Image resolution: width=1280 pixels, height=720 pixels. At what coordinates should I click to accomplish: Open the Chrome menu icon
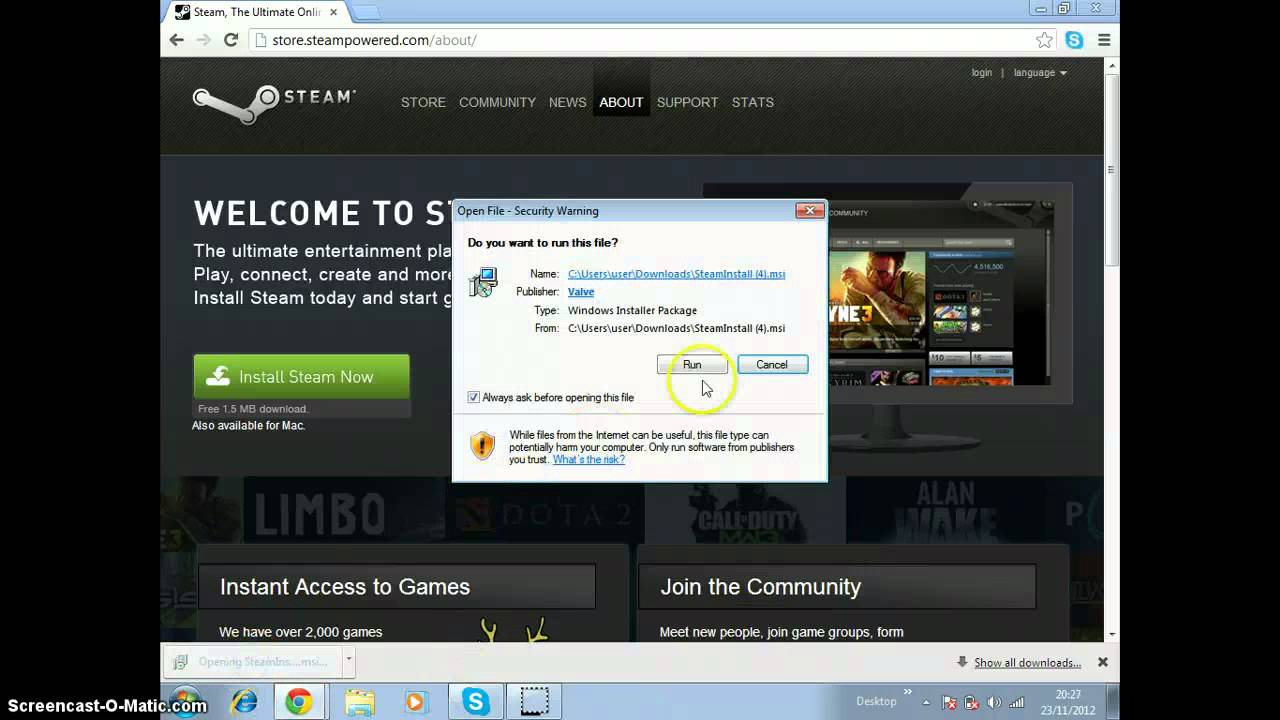tap(1104, 40)
